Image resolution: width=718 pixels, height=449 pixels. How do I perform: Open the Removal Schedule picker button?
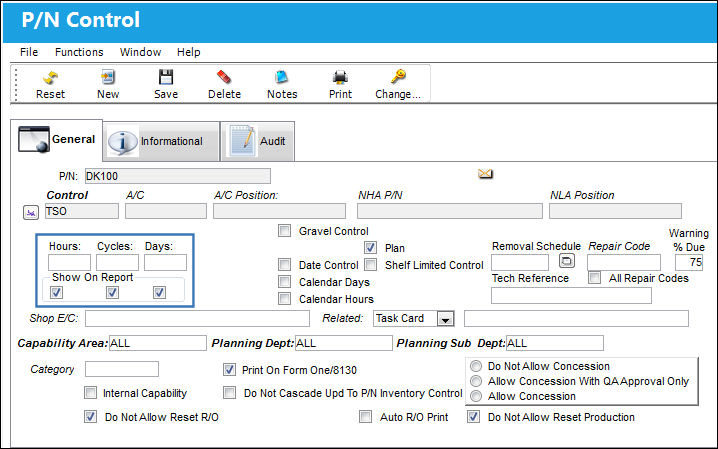[566, 261]
